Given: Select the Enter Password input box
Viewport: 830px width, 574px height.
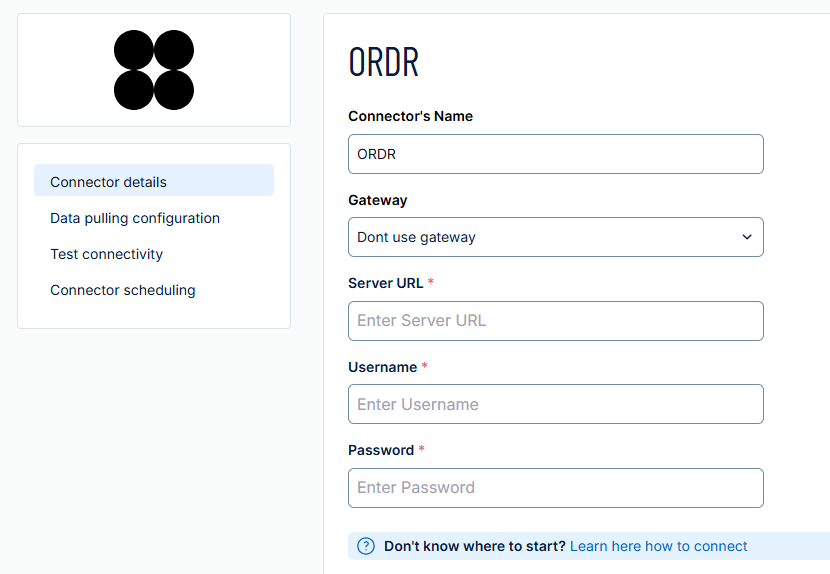Looking at the screenshot, I should pos(555,488).
